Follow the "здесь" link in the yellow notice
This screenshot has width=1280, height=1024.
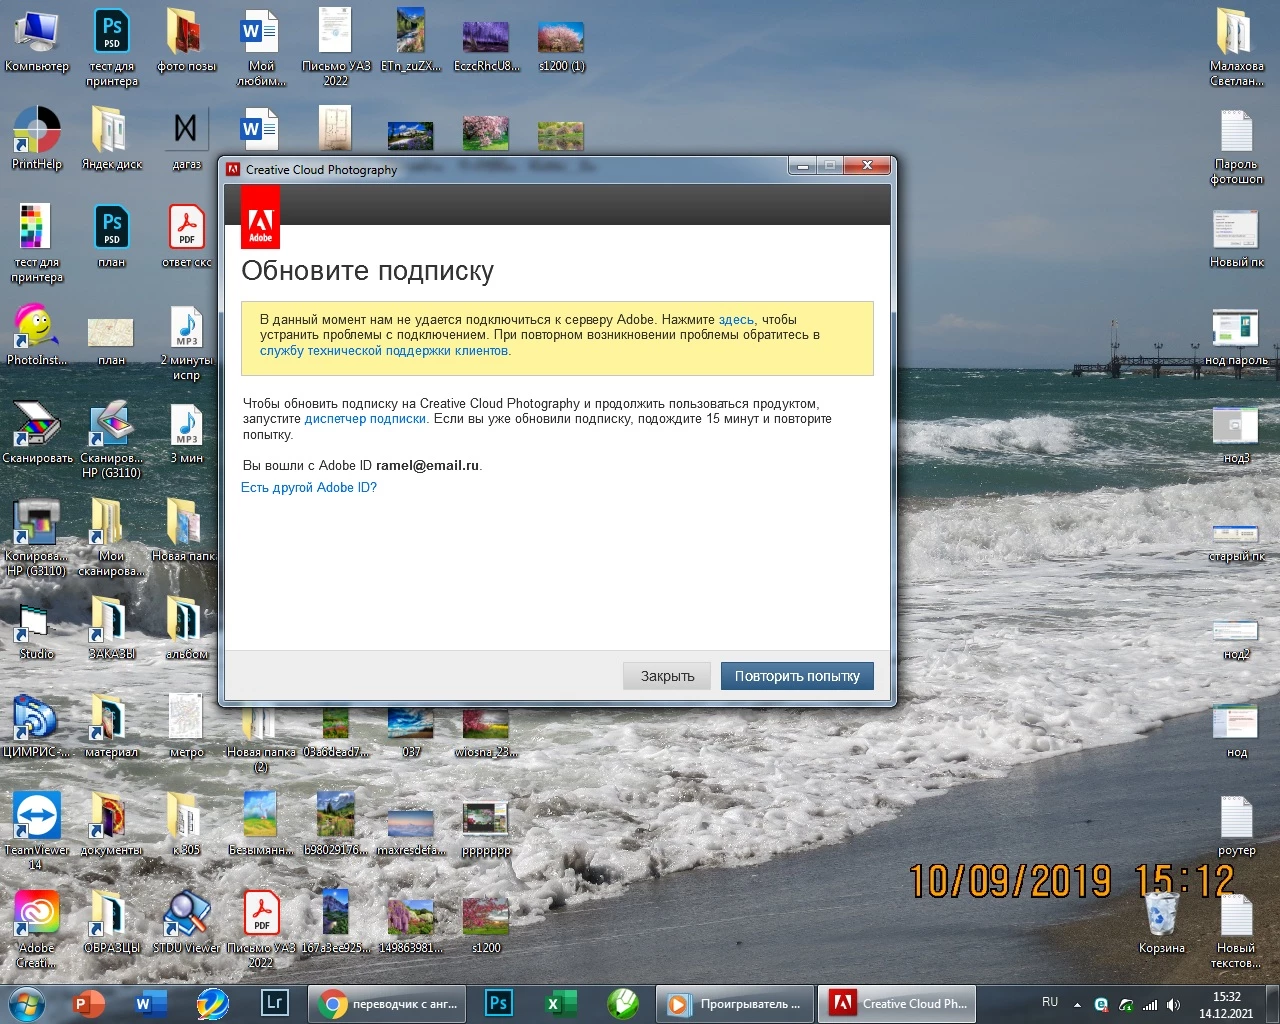click(736, 320)
